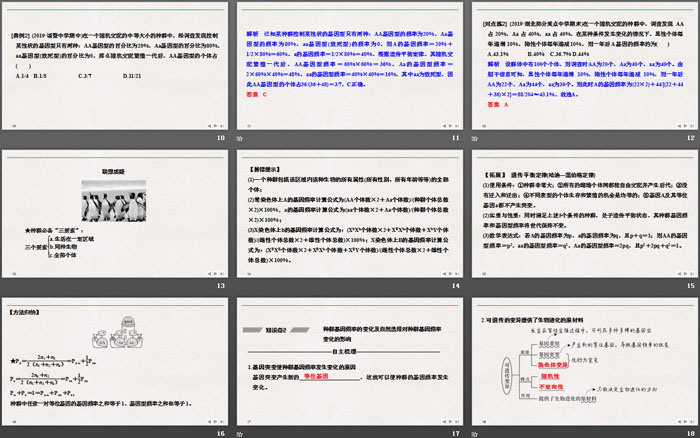
Task: Click the slide number 14 label
Action: coord(455,285)
